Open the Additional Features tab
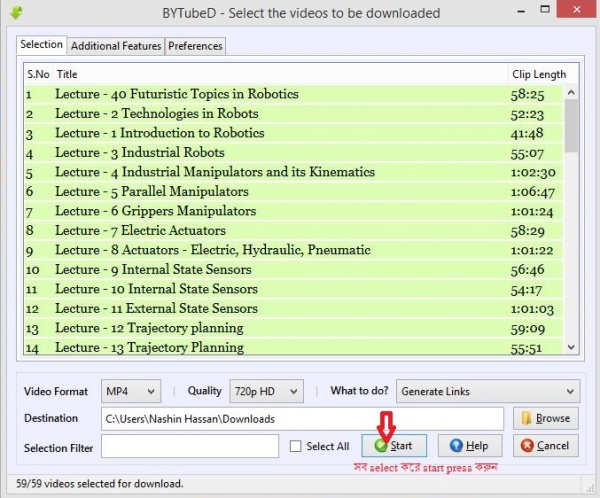Screen dimensions: 600x498 116,46
